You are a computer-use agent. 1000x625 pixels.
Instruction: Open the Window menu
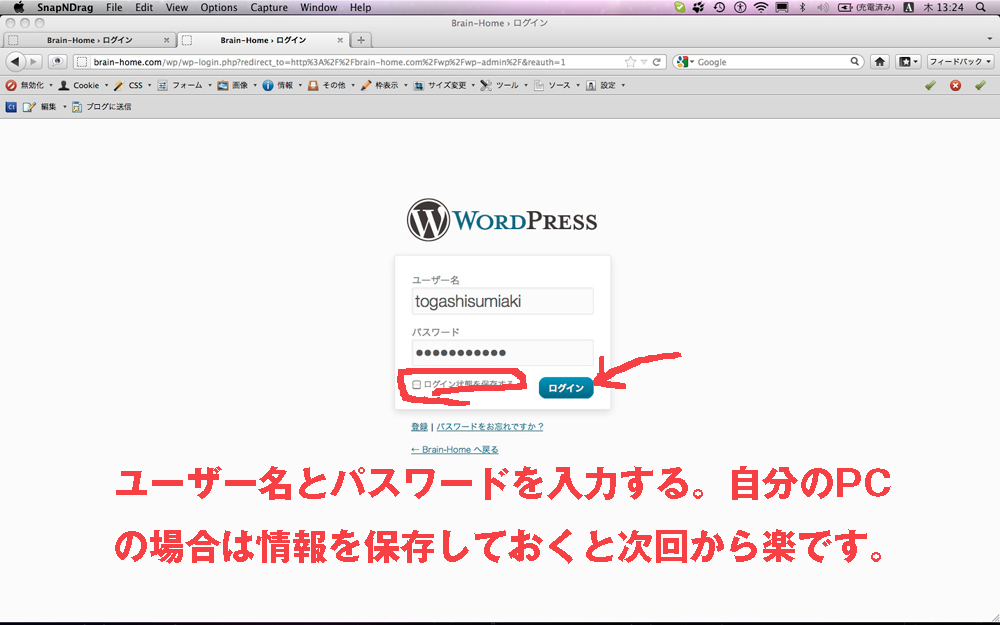tap(319, 8)
